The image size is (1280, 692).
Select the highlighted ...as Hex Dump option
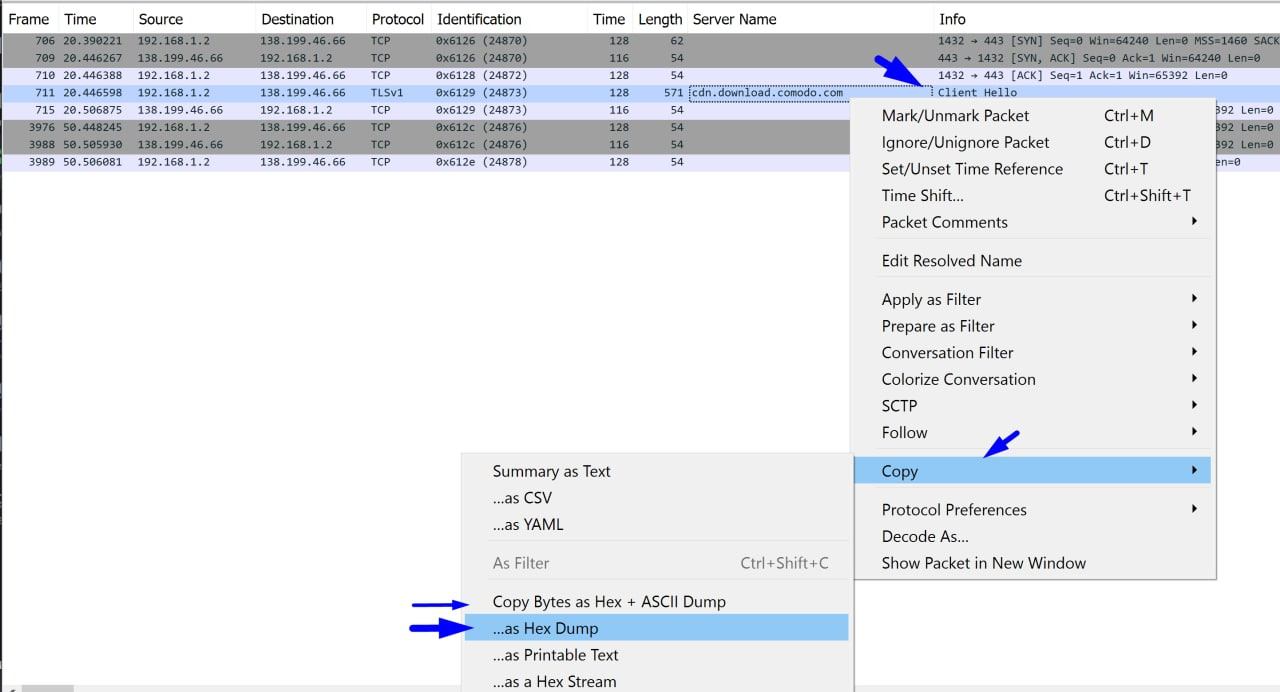pyautogui.click(x=545, y=627)
